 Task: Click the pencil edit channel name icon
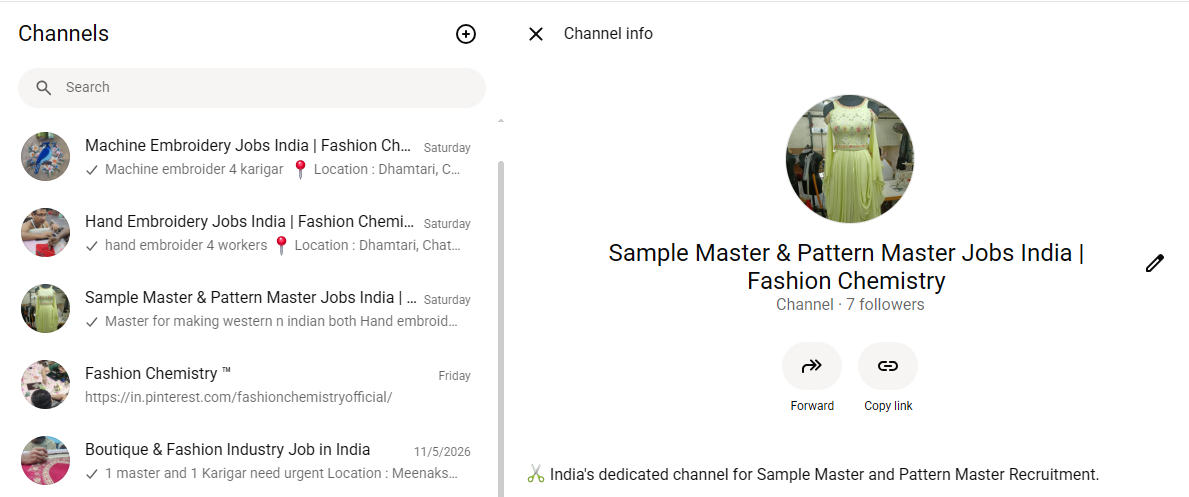coord(1154,264)
